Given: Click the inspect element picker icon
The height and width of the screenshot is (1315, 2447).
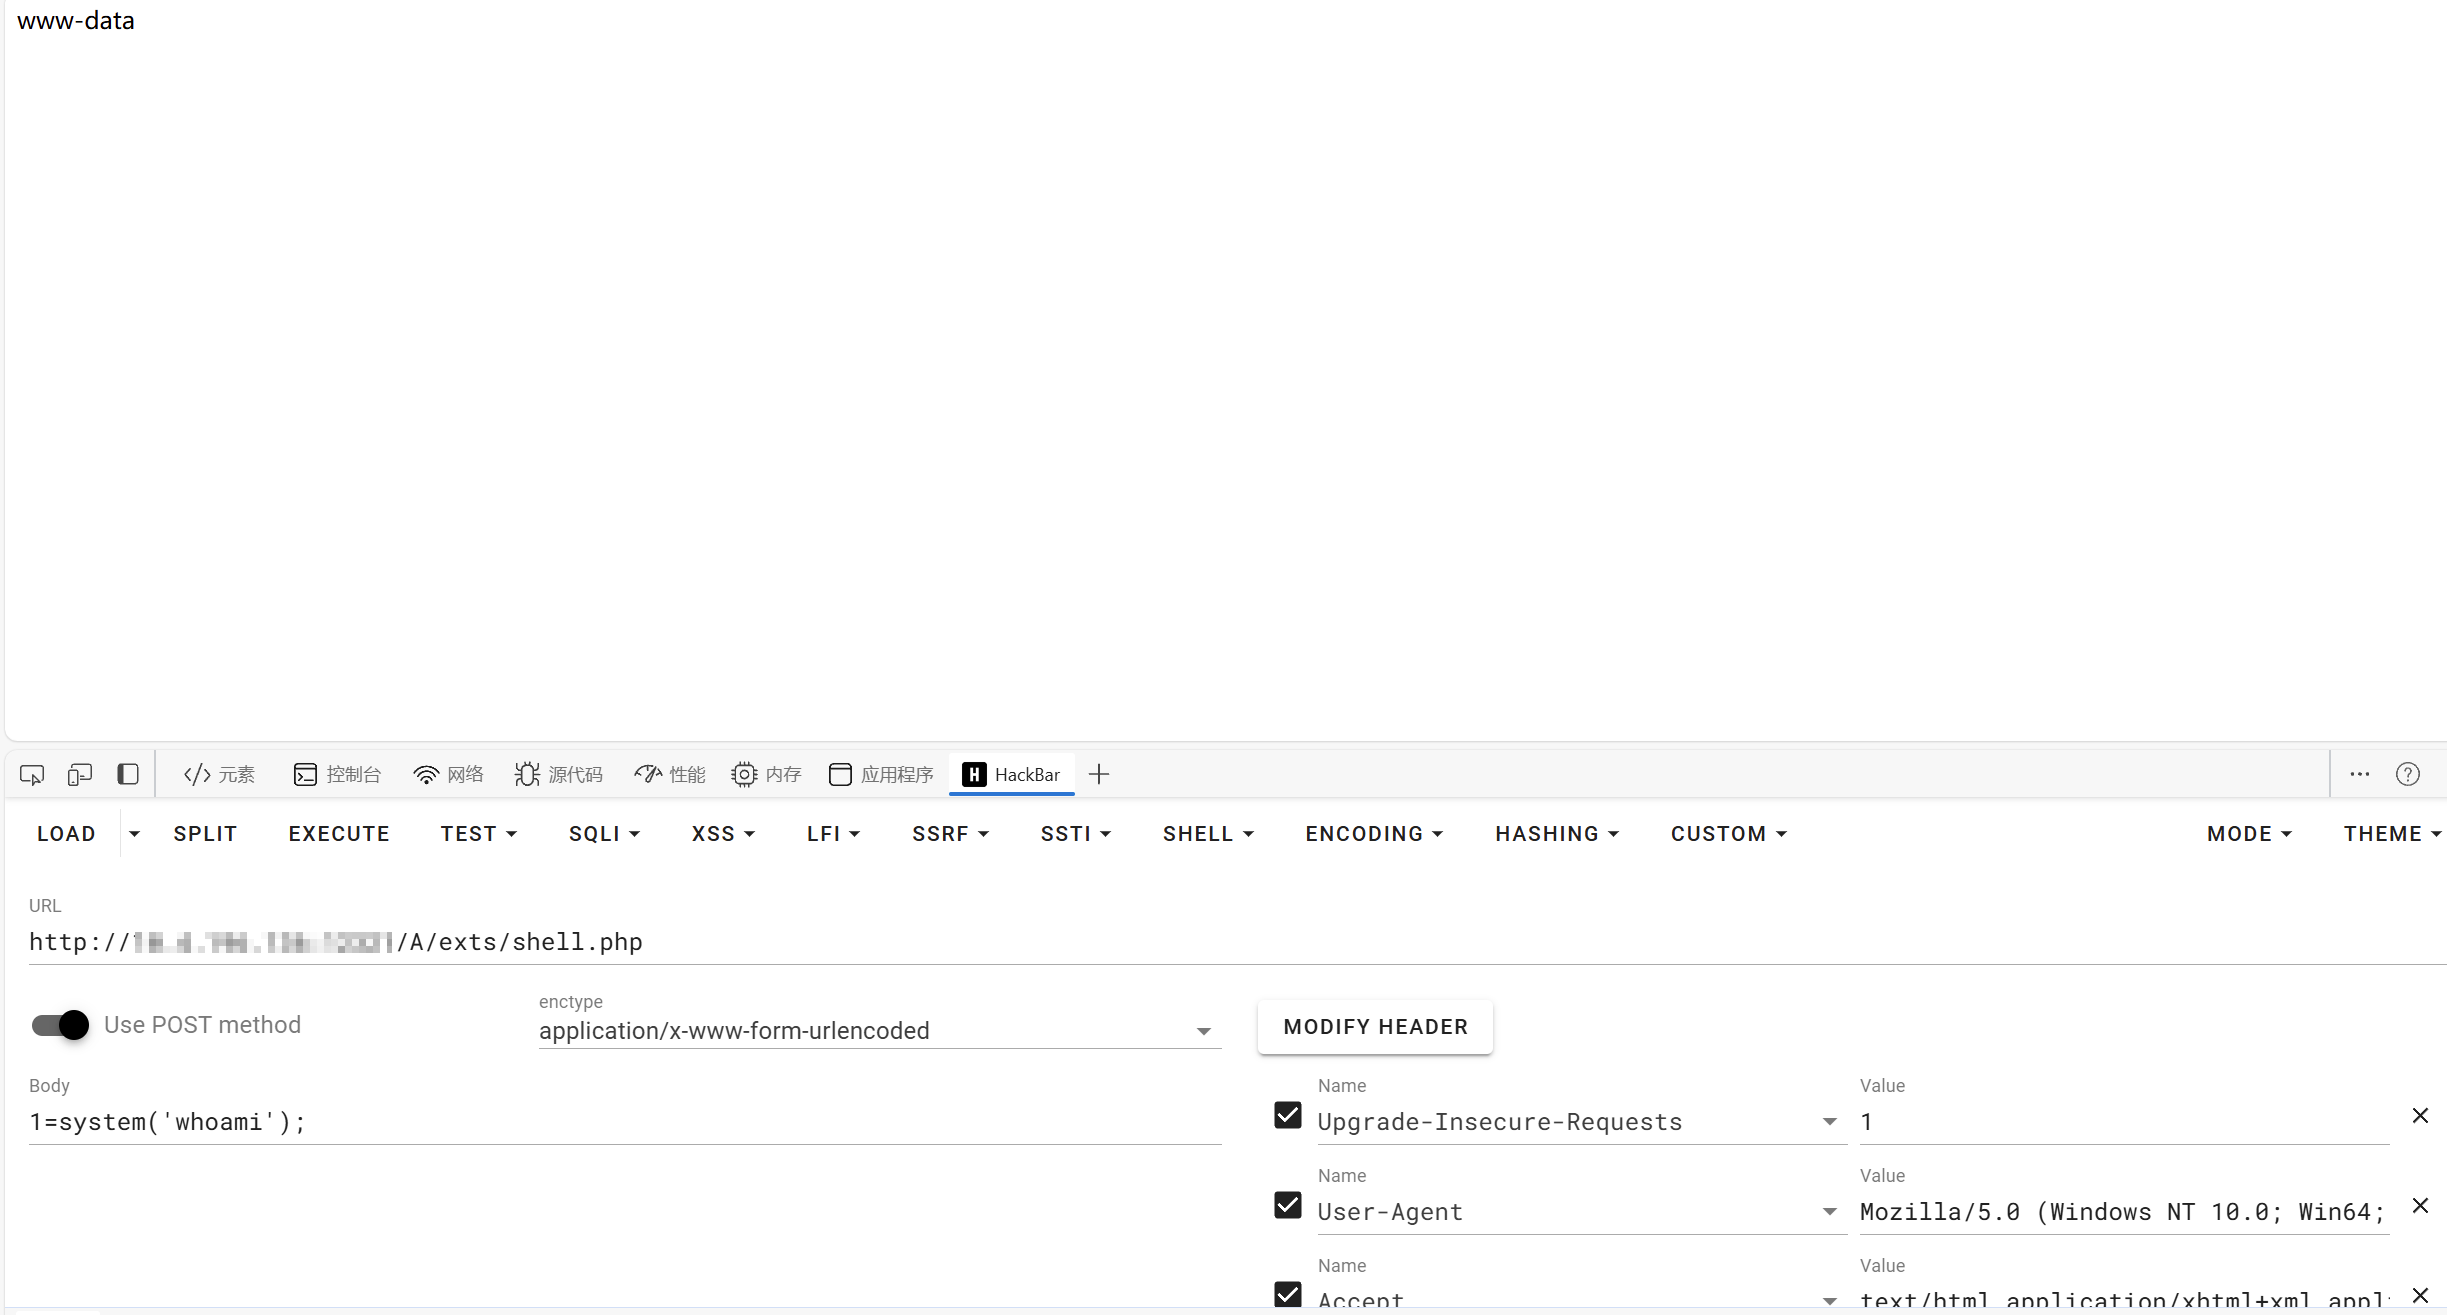Looking at the screenshot, I should [32, 775].
